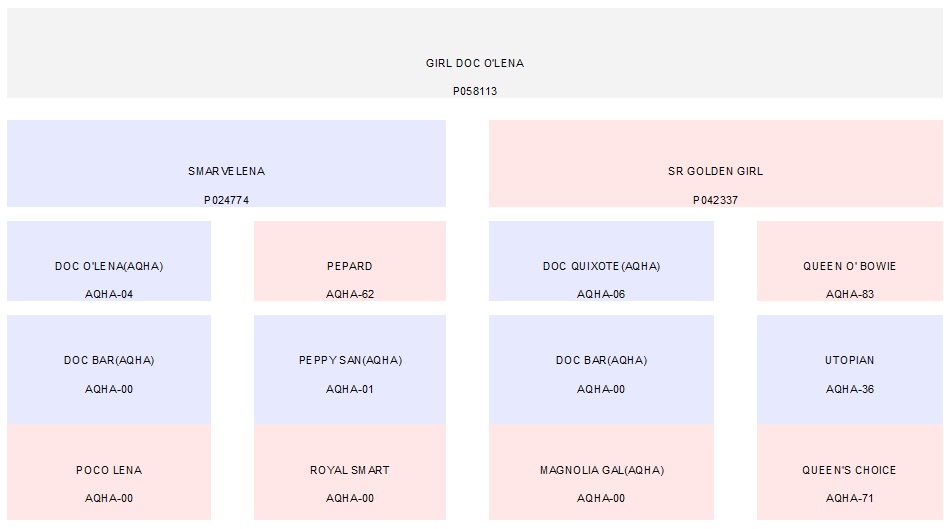The width and height of the screenshot is (951, 529).
Task: Click the PEPARD pedigree cell
Action: pos(349,266)
